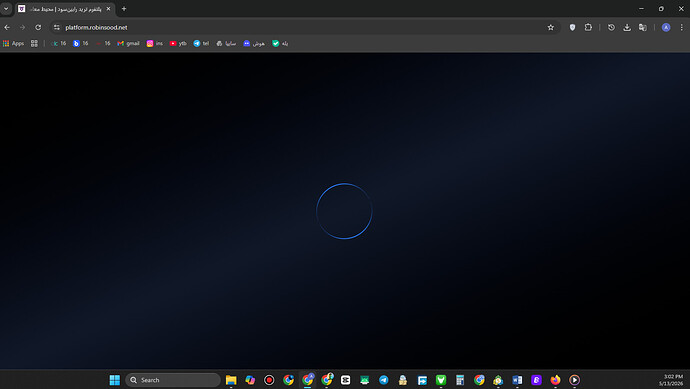Open the shield extension icon
Viewport: 690px width, 389px height.
click(x=572, y=27)
